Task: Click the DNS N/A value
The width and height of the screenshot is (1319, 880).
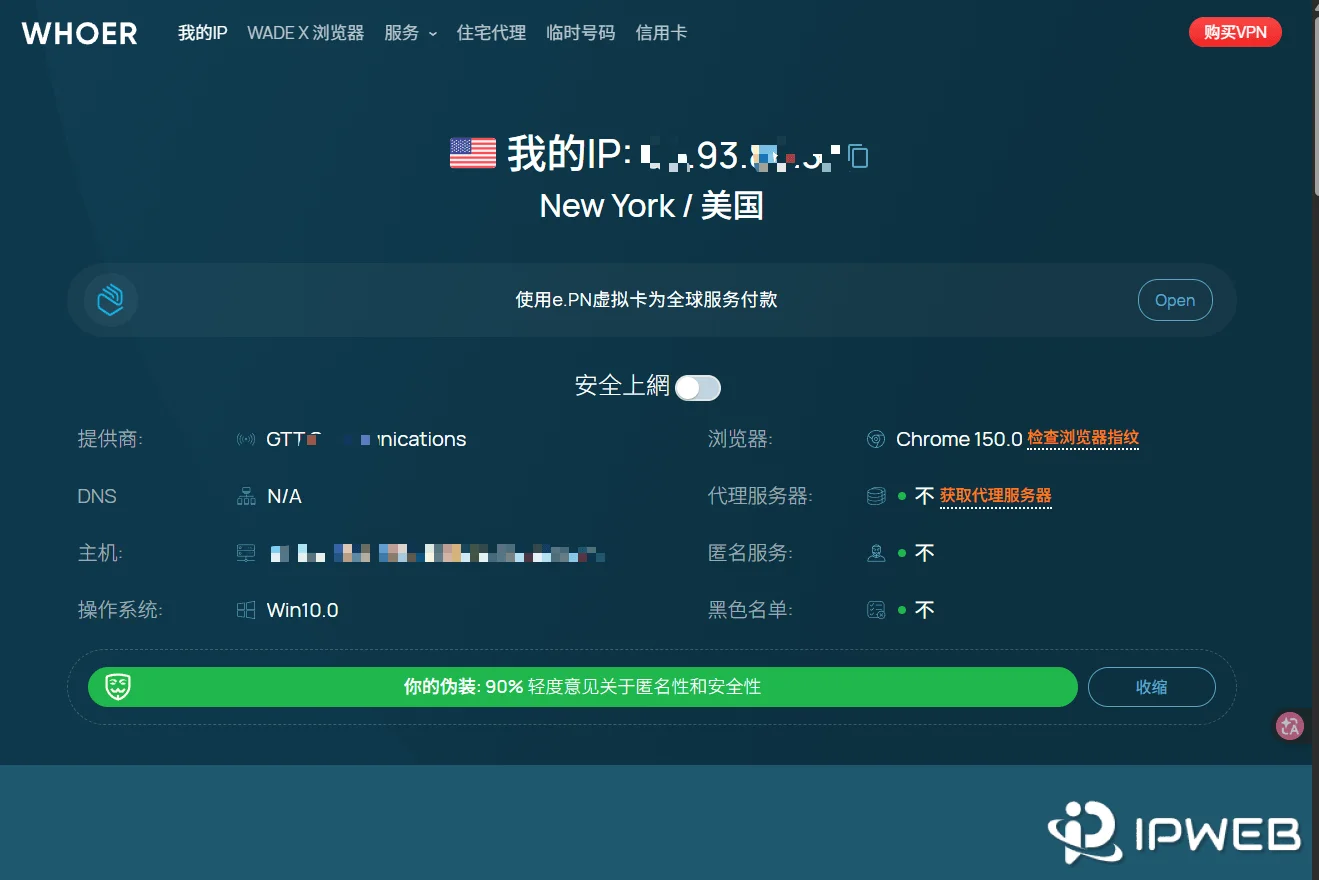Action: click(x=284, y=496)
